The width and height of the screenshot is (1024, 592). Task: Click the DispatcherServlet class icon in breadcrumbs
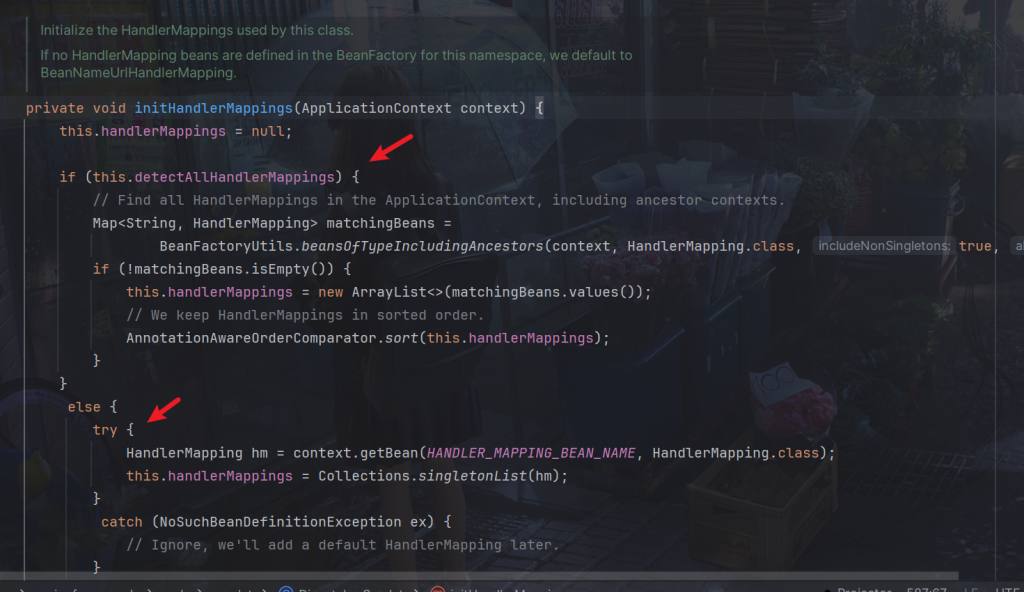(286, 588)
